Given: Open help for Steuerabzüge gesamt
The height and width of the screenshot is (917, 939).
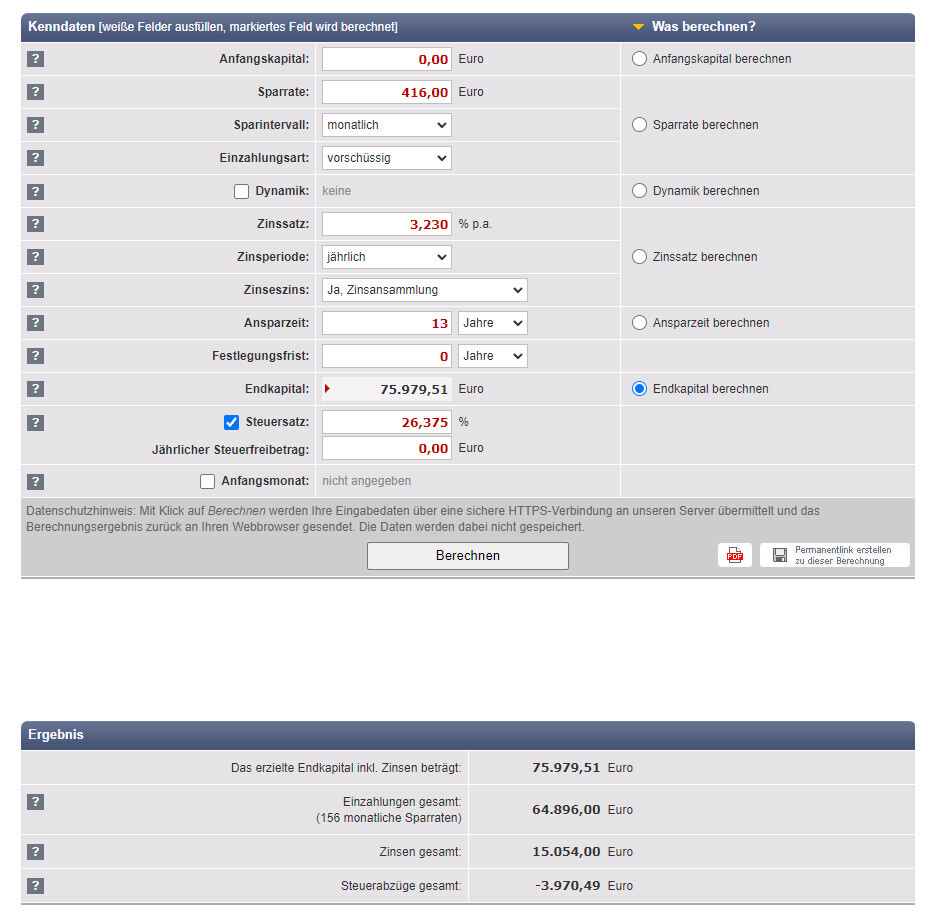Looking at the screenshot, I should 35,885.
